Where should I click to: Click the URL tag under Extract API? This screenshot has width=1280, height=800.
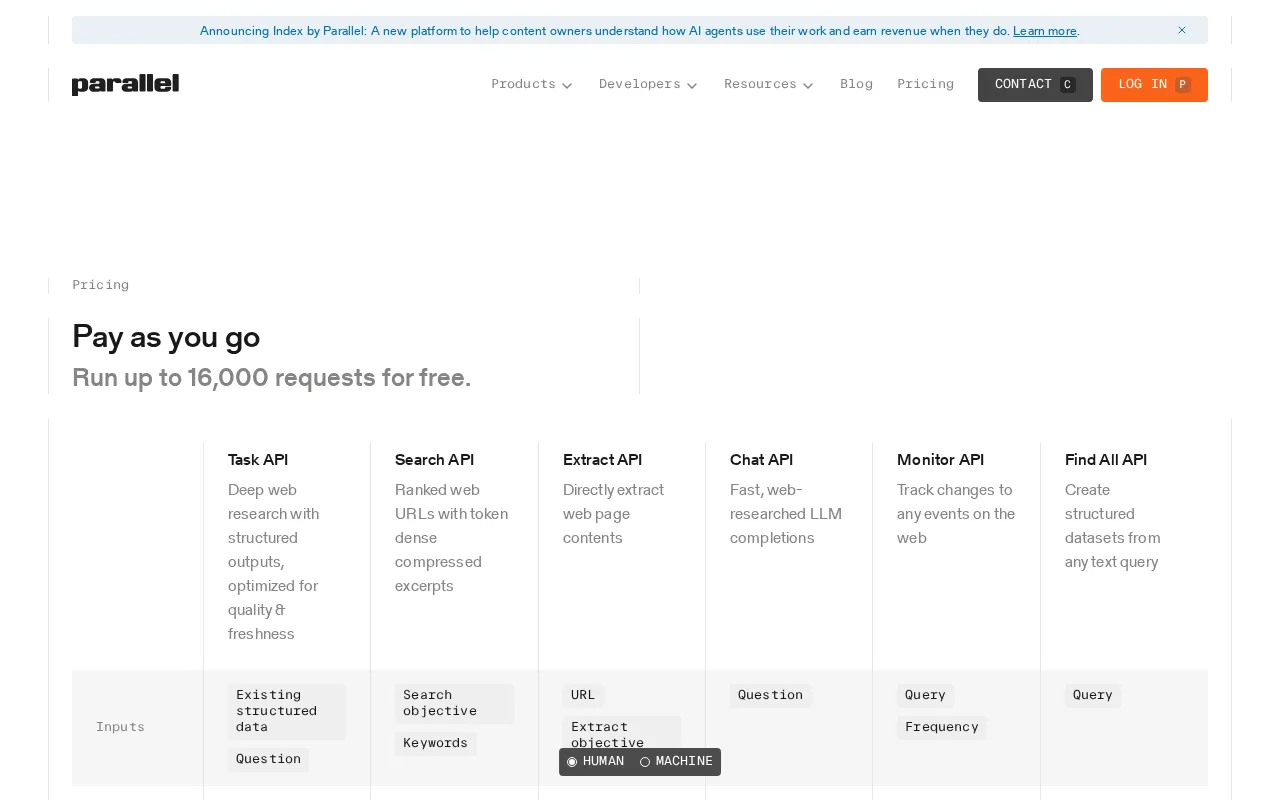(583, 695)
